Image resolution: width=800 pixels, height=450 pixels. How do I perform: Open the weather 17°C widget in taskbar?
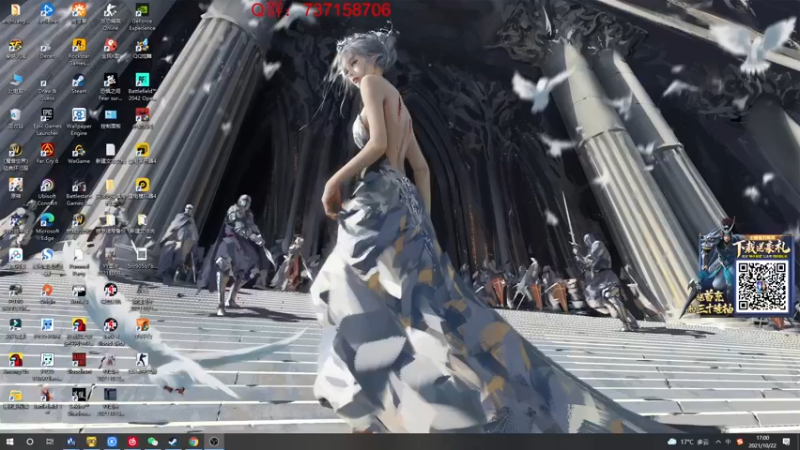click(688, 442)
